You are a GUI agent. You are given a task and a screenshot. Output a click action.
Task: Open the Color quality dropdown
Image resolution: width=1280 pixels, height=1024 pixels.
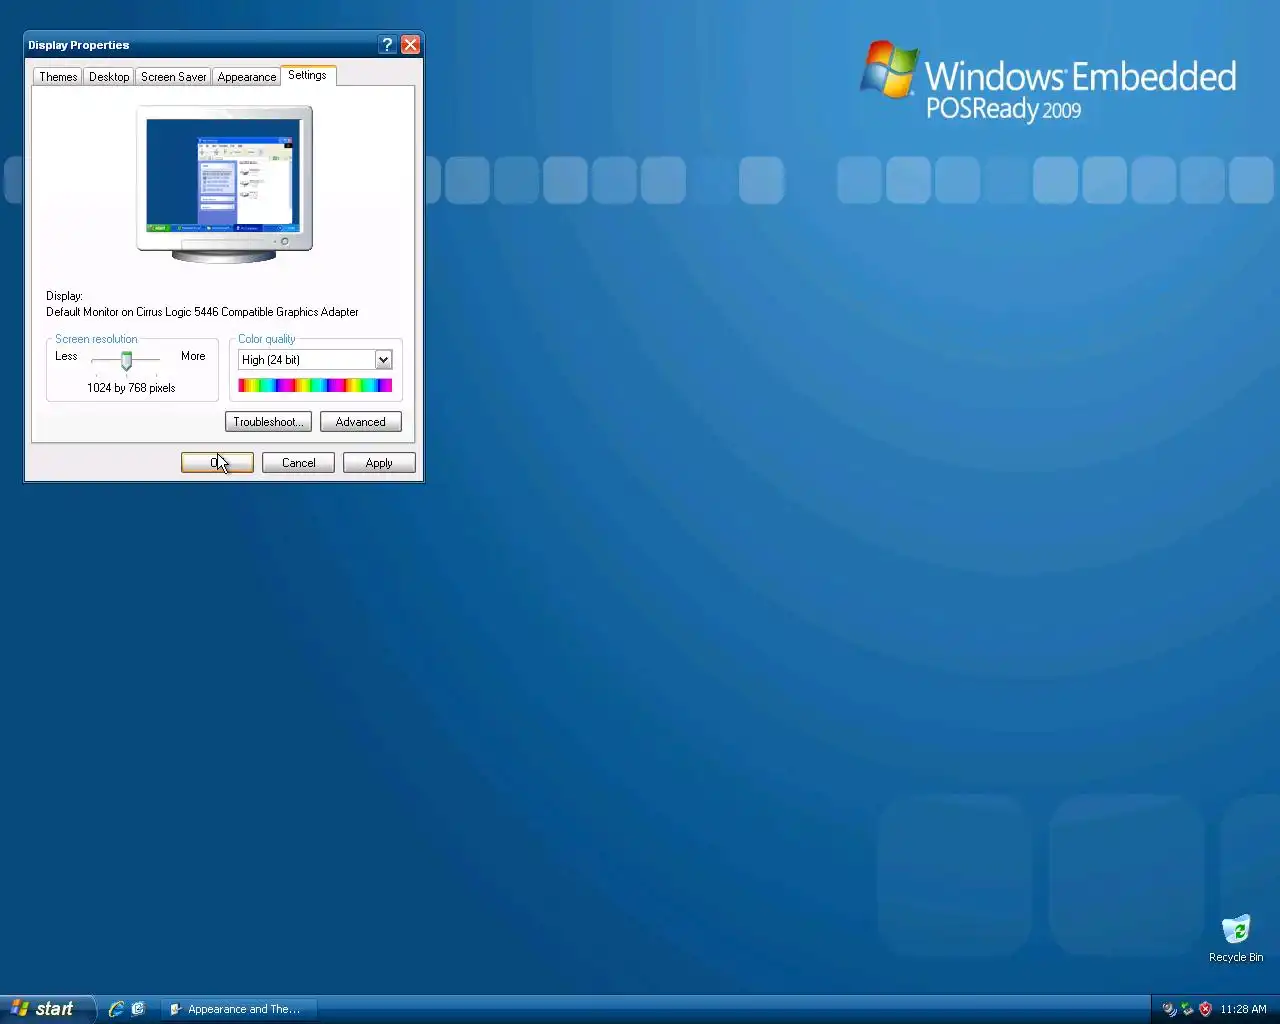pos(315,360)
